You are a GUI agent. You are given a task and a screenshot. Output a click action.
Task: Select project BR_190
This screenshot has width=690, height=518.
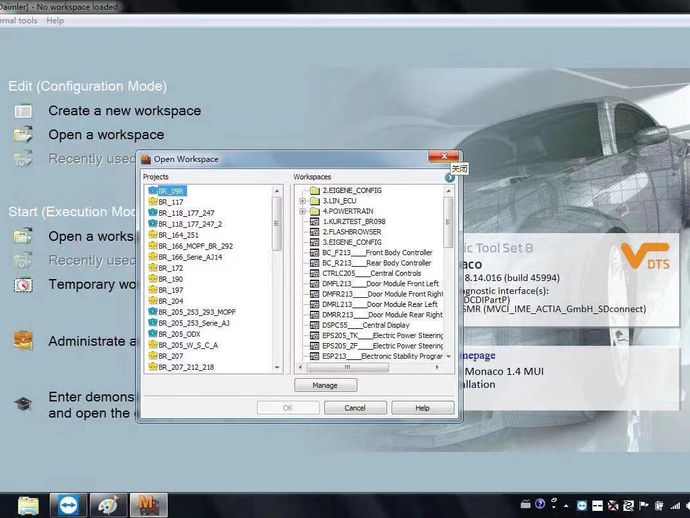(x=171, y=279)
